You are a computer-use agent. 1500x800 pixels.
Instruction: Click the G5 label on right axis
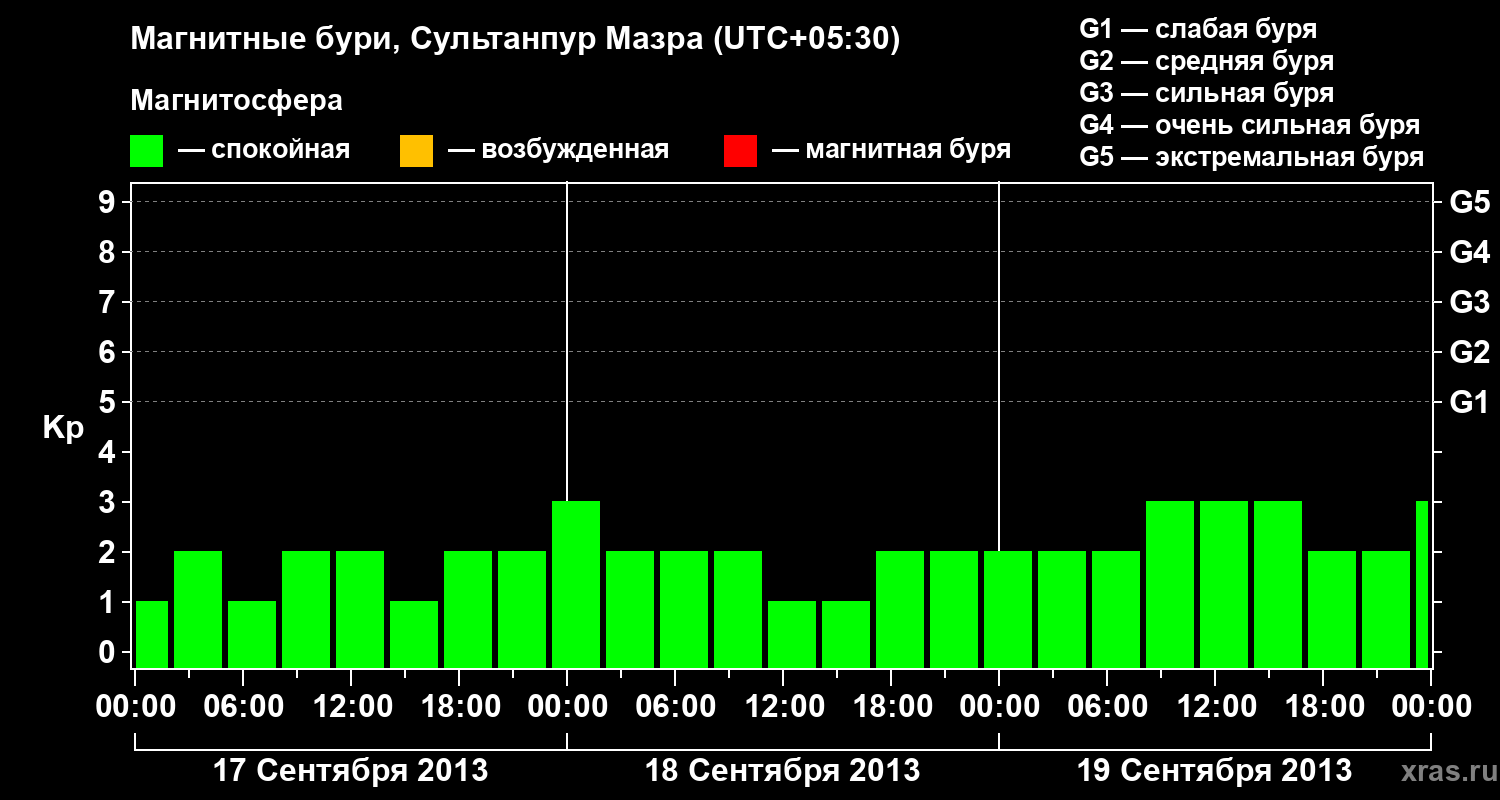point(1470,202)
